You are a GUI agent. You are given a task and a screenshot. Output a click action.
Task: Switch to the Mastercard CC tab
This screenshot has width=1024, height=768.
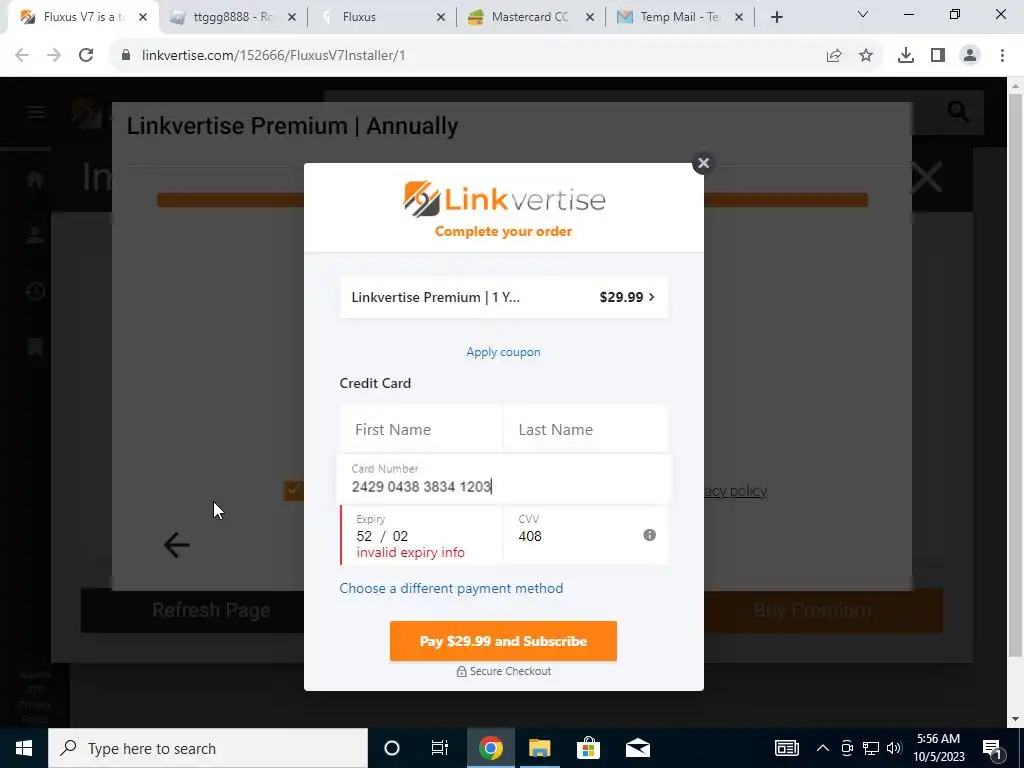click(530, 17)
